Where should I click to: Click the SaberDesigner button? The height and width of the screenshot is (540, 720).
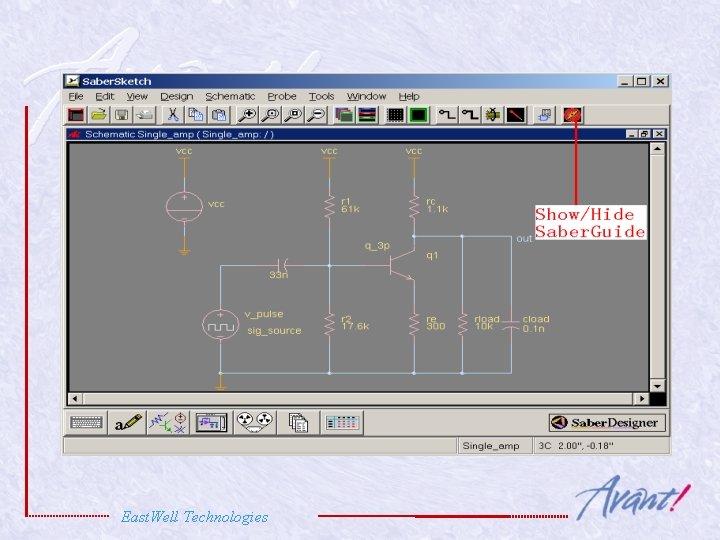[x=608, y=422]
